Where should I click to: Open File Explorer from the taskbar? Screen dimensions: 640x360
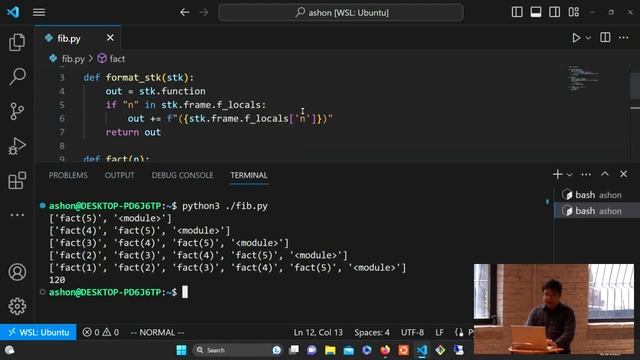pyautogui.click(x=330, y=350)
